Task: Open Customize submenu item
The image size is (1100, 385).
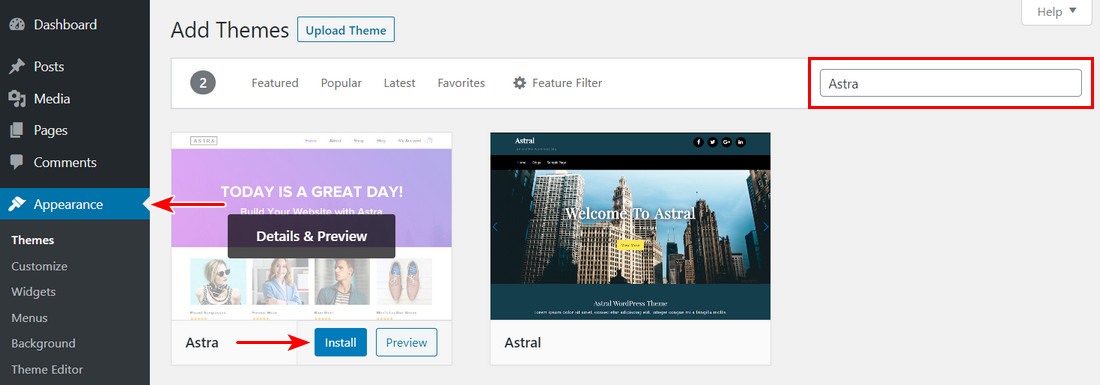Action: (39, 266)
